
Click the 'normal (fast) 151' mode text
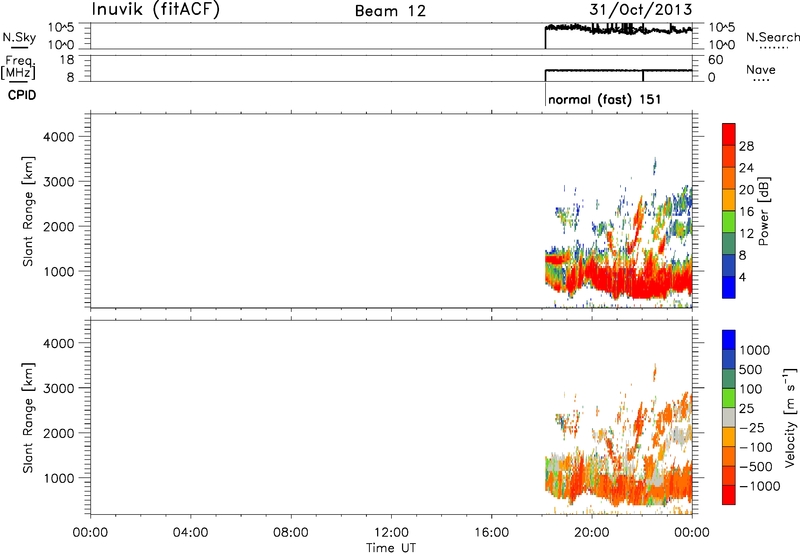[x=605, y=99]
